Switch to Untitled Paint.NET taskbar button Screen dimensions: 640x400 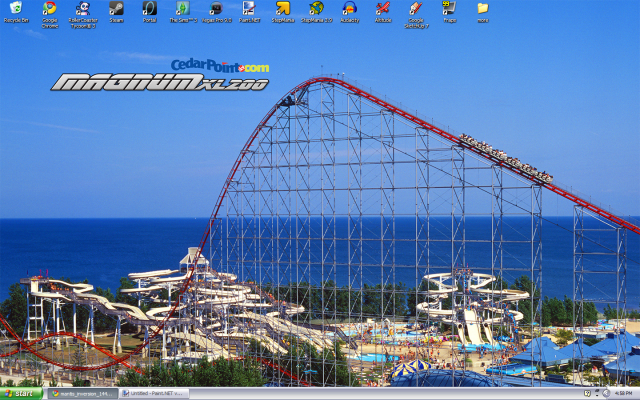coord(154,393)
